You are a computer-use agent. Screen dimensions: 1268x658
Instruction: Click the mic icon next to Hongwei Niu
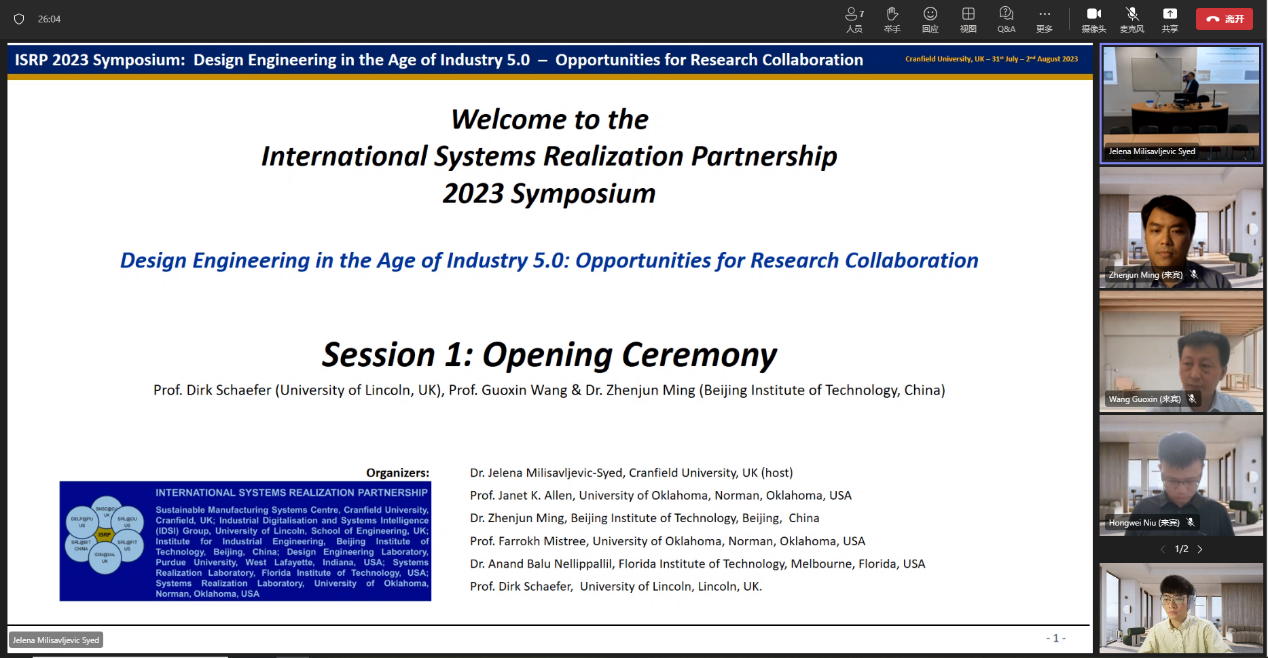pos(1190,523)
